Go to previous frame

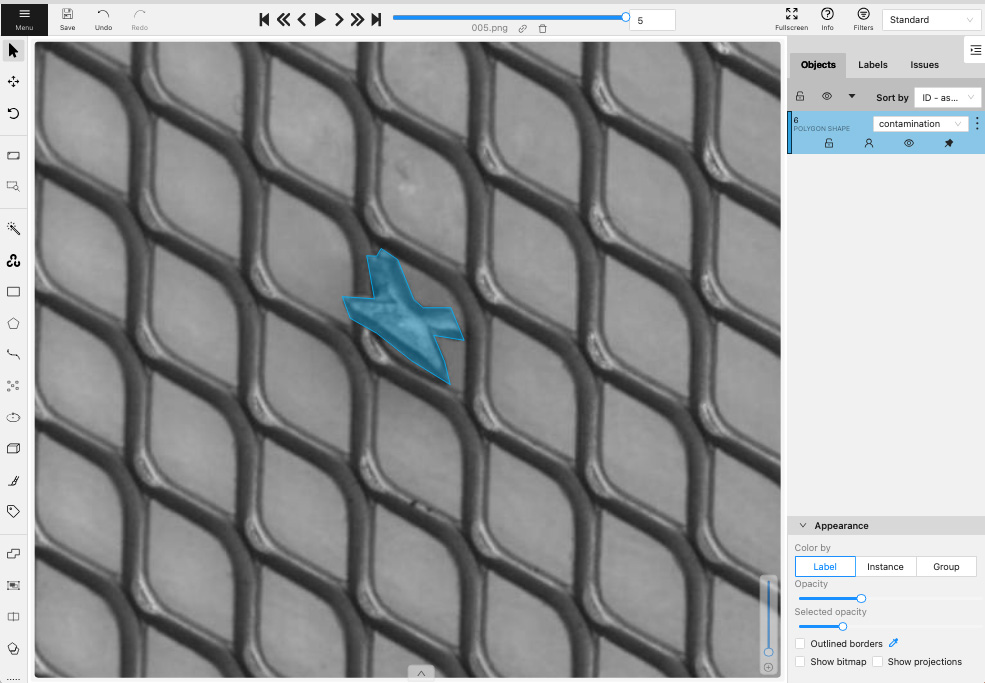click(x=302, y=19)
